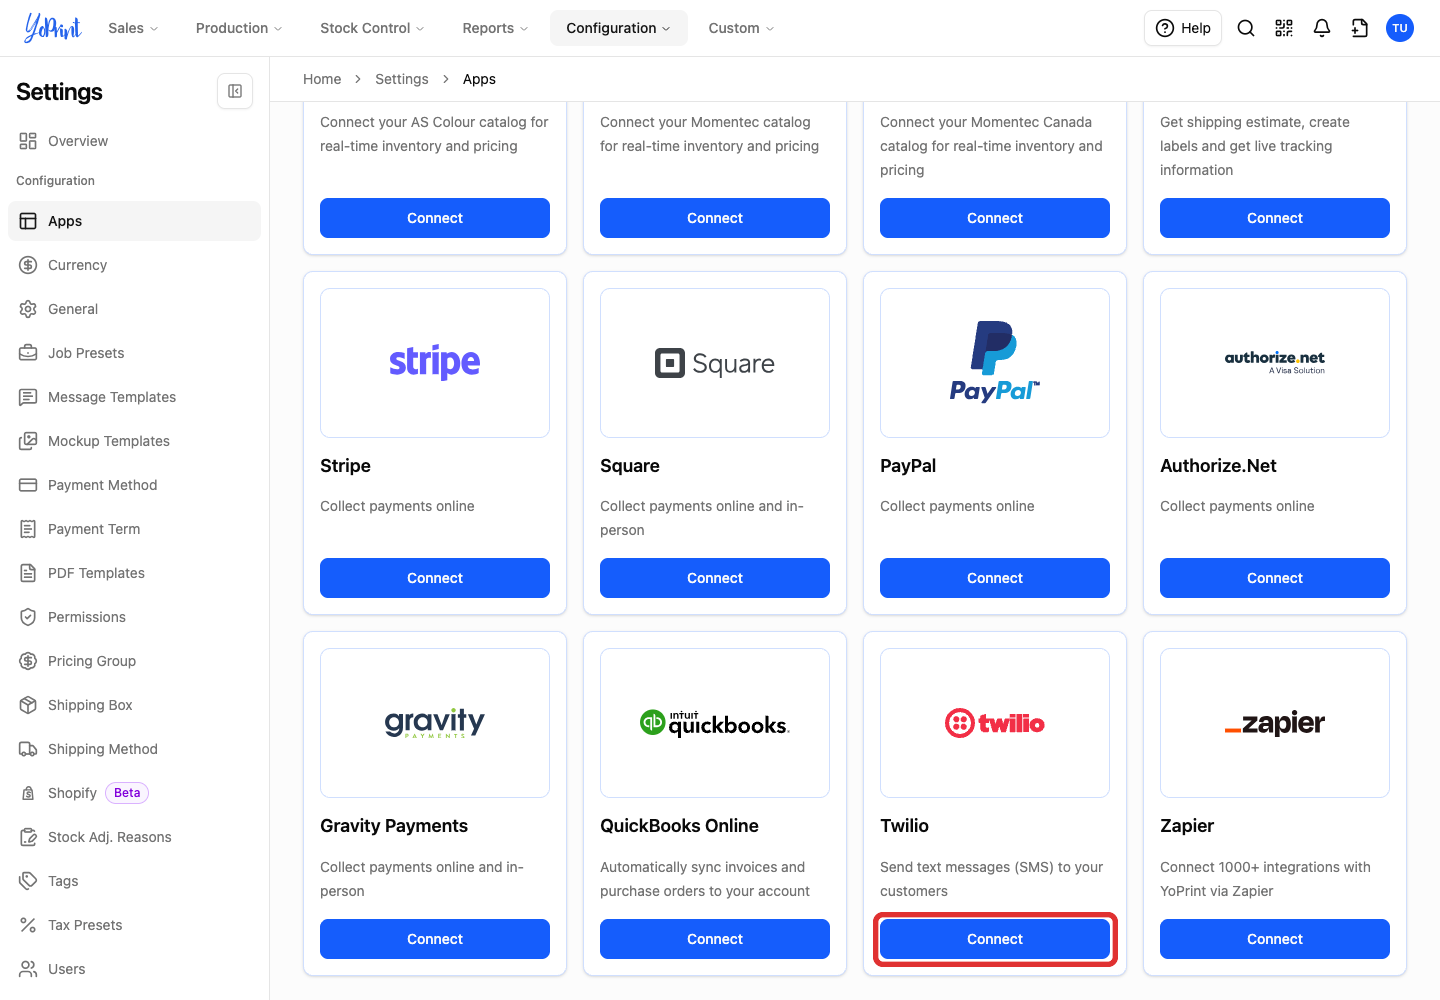Click the Users people icon
Screen dimensions: 1440x1000
[28, 969]
